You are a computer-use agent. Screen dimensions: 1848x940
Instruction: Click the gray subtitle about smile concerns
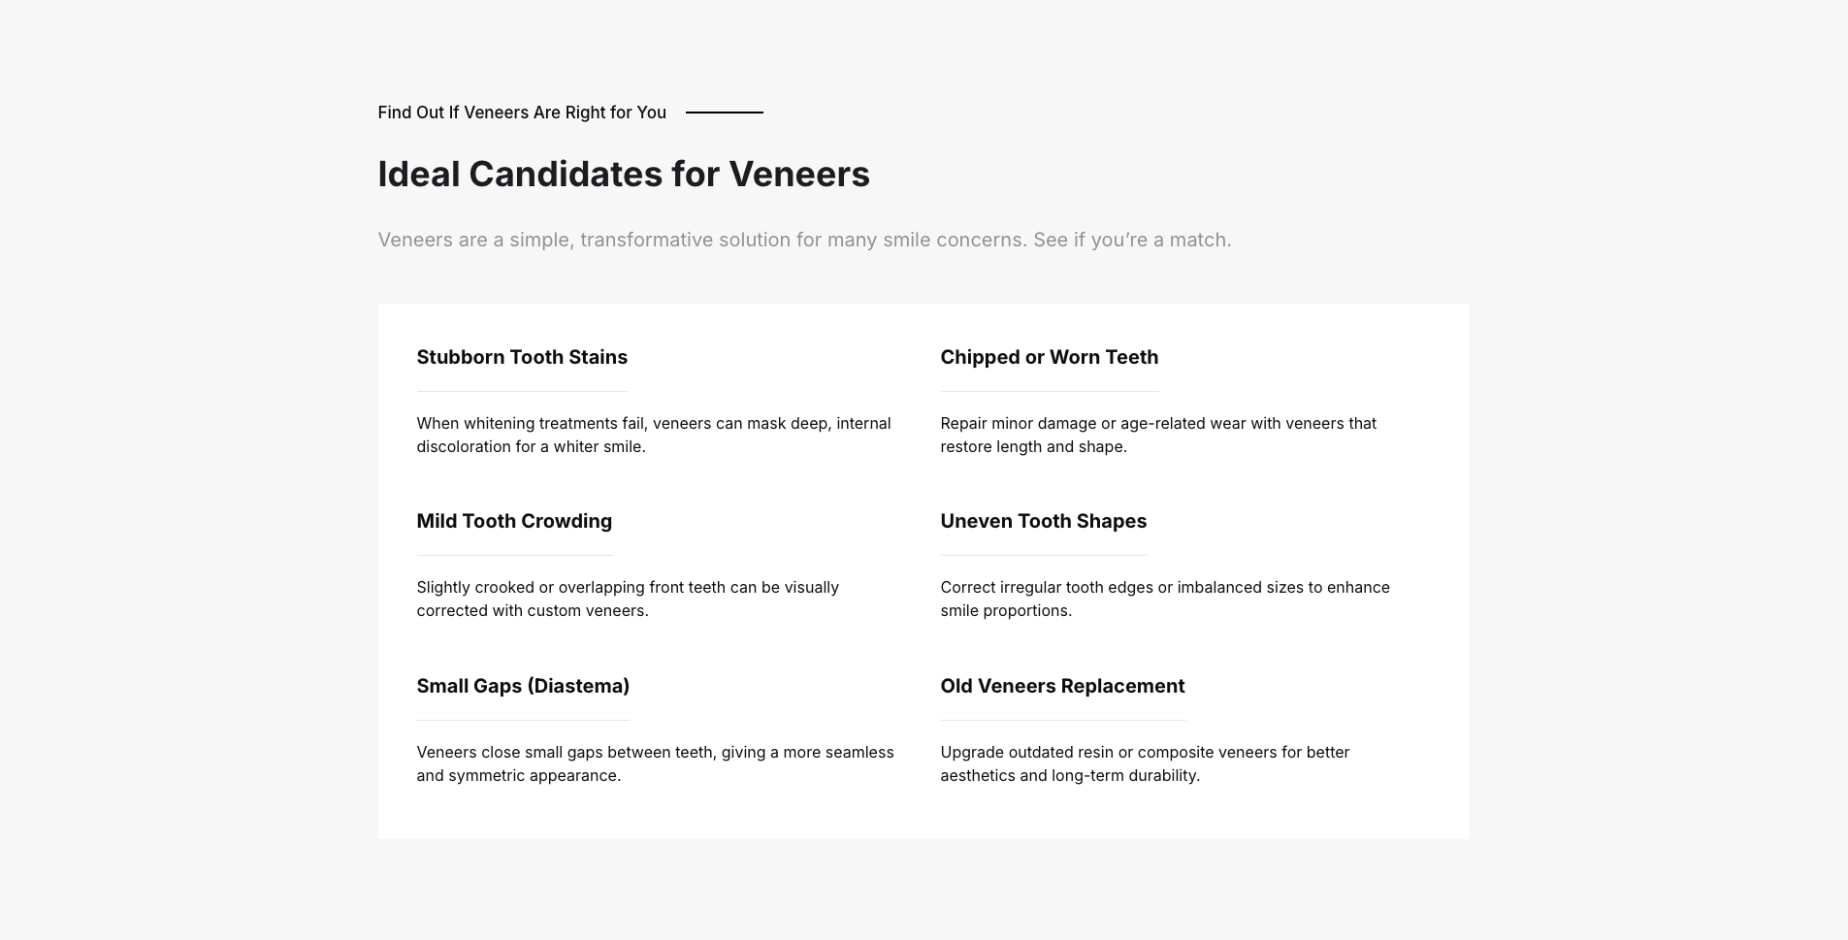tap(804, 240)
